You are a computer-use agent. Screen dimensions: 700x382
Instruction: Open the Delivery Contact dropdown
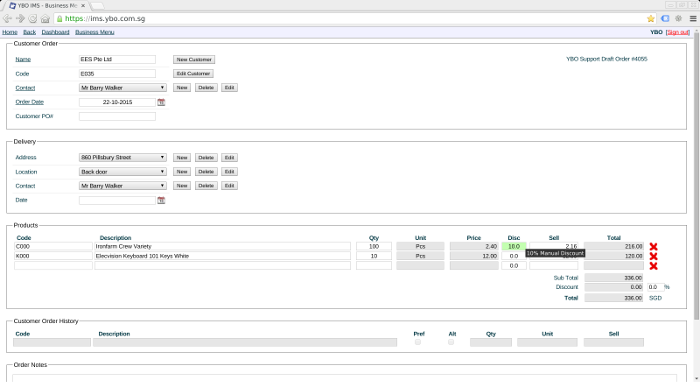[123, 186]
